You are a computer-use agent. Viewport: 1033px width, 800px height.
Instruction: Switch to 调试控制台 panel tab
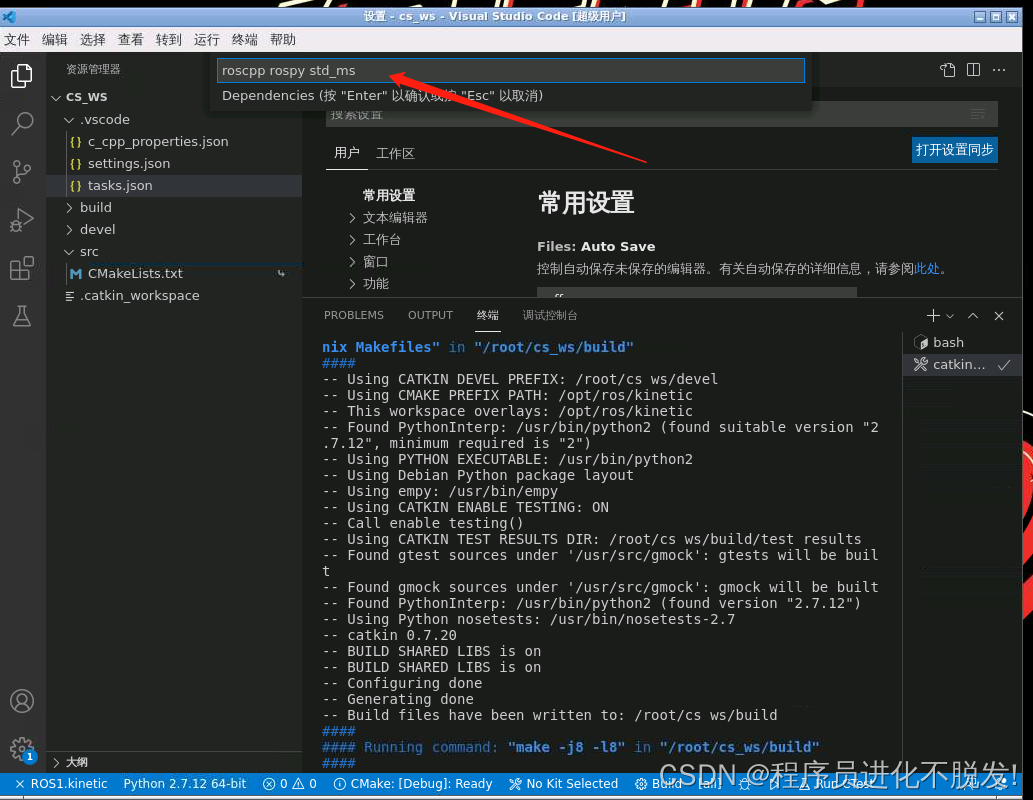(x=550, y=316)
